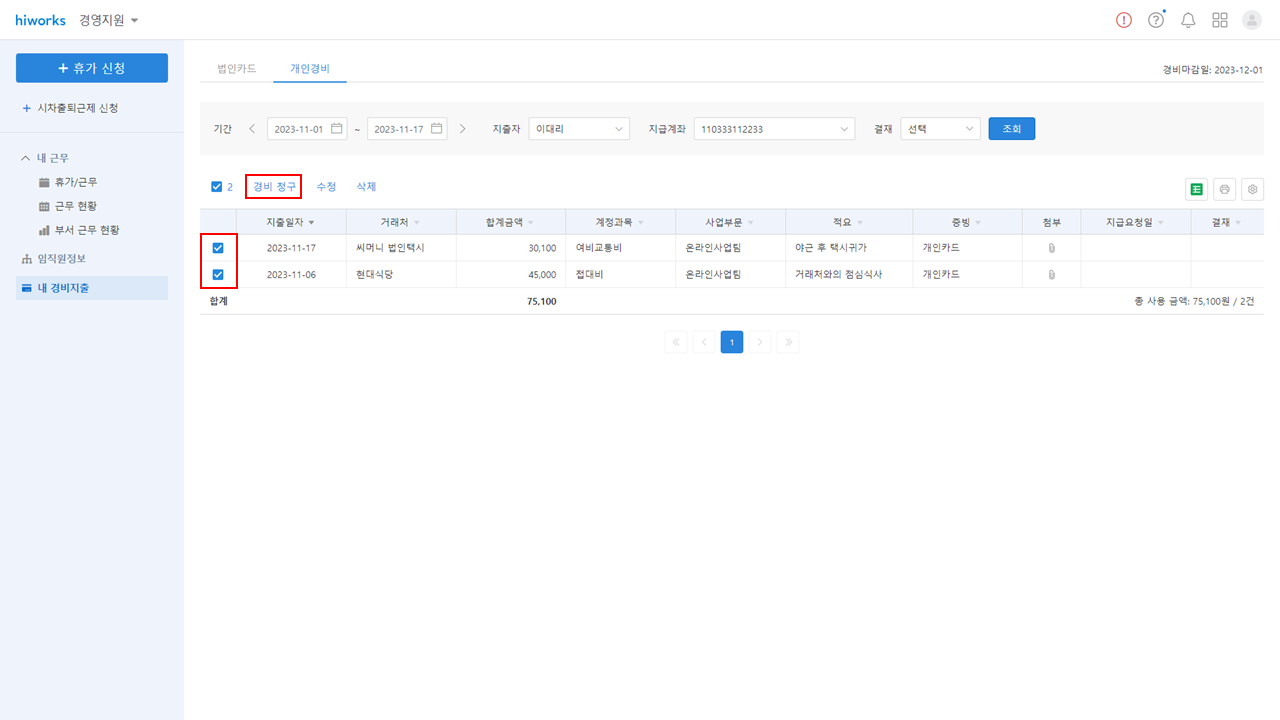Sort by 합계금액 column

510,222
